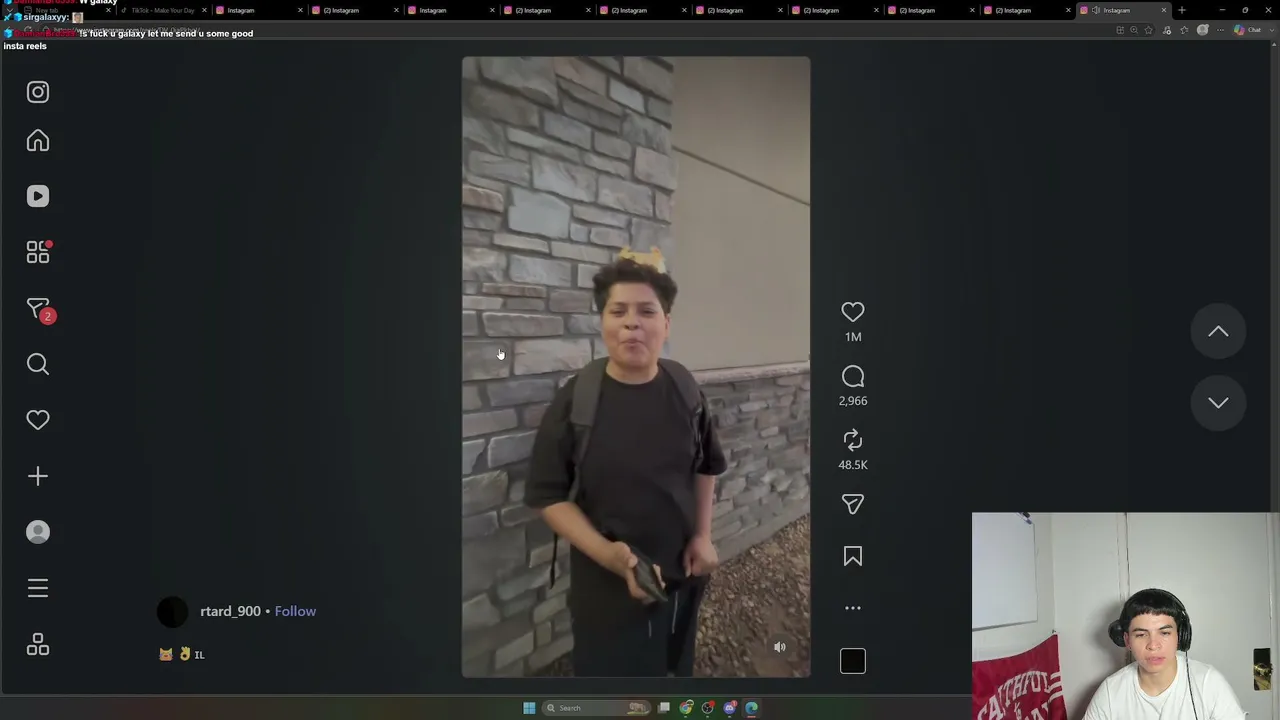
Task: Click the 2,966 comments count
Action: point(853,401)
